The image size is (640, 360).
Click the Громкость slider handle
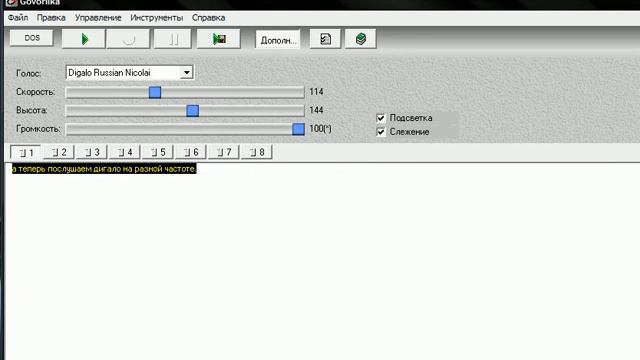(298, 129)
